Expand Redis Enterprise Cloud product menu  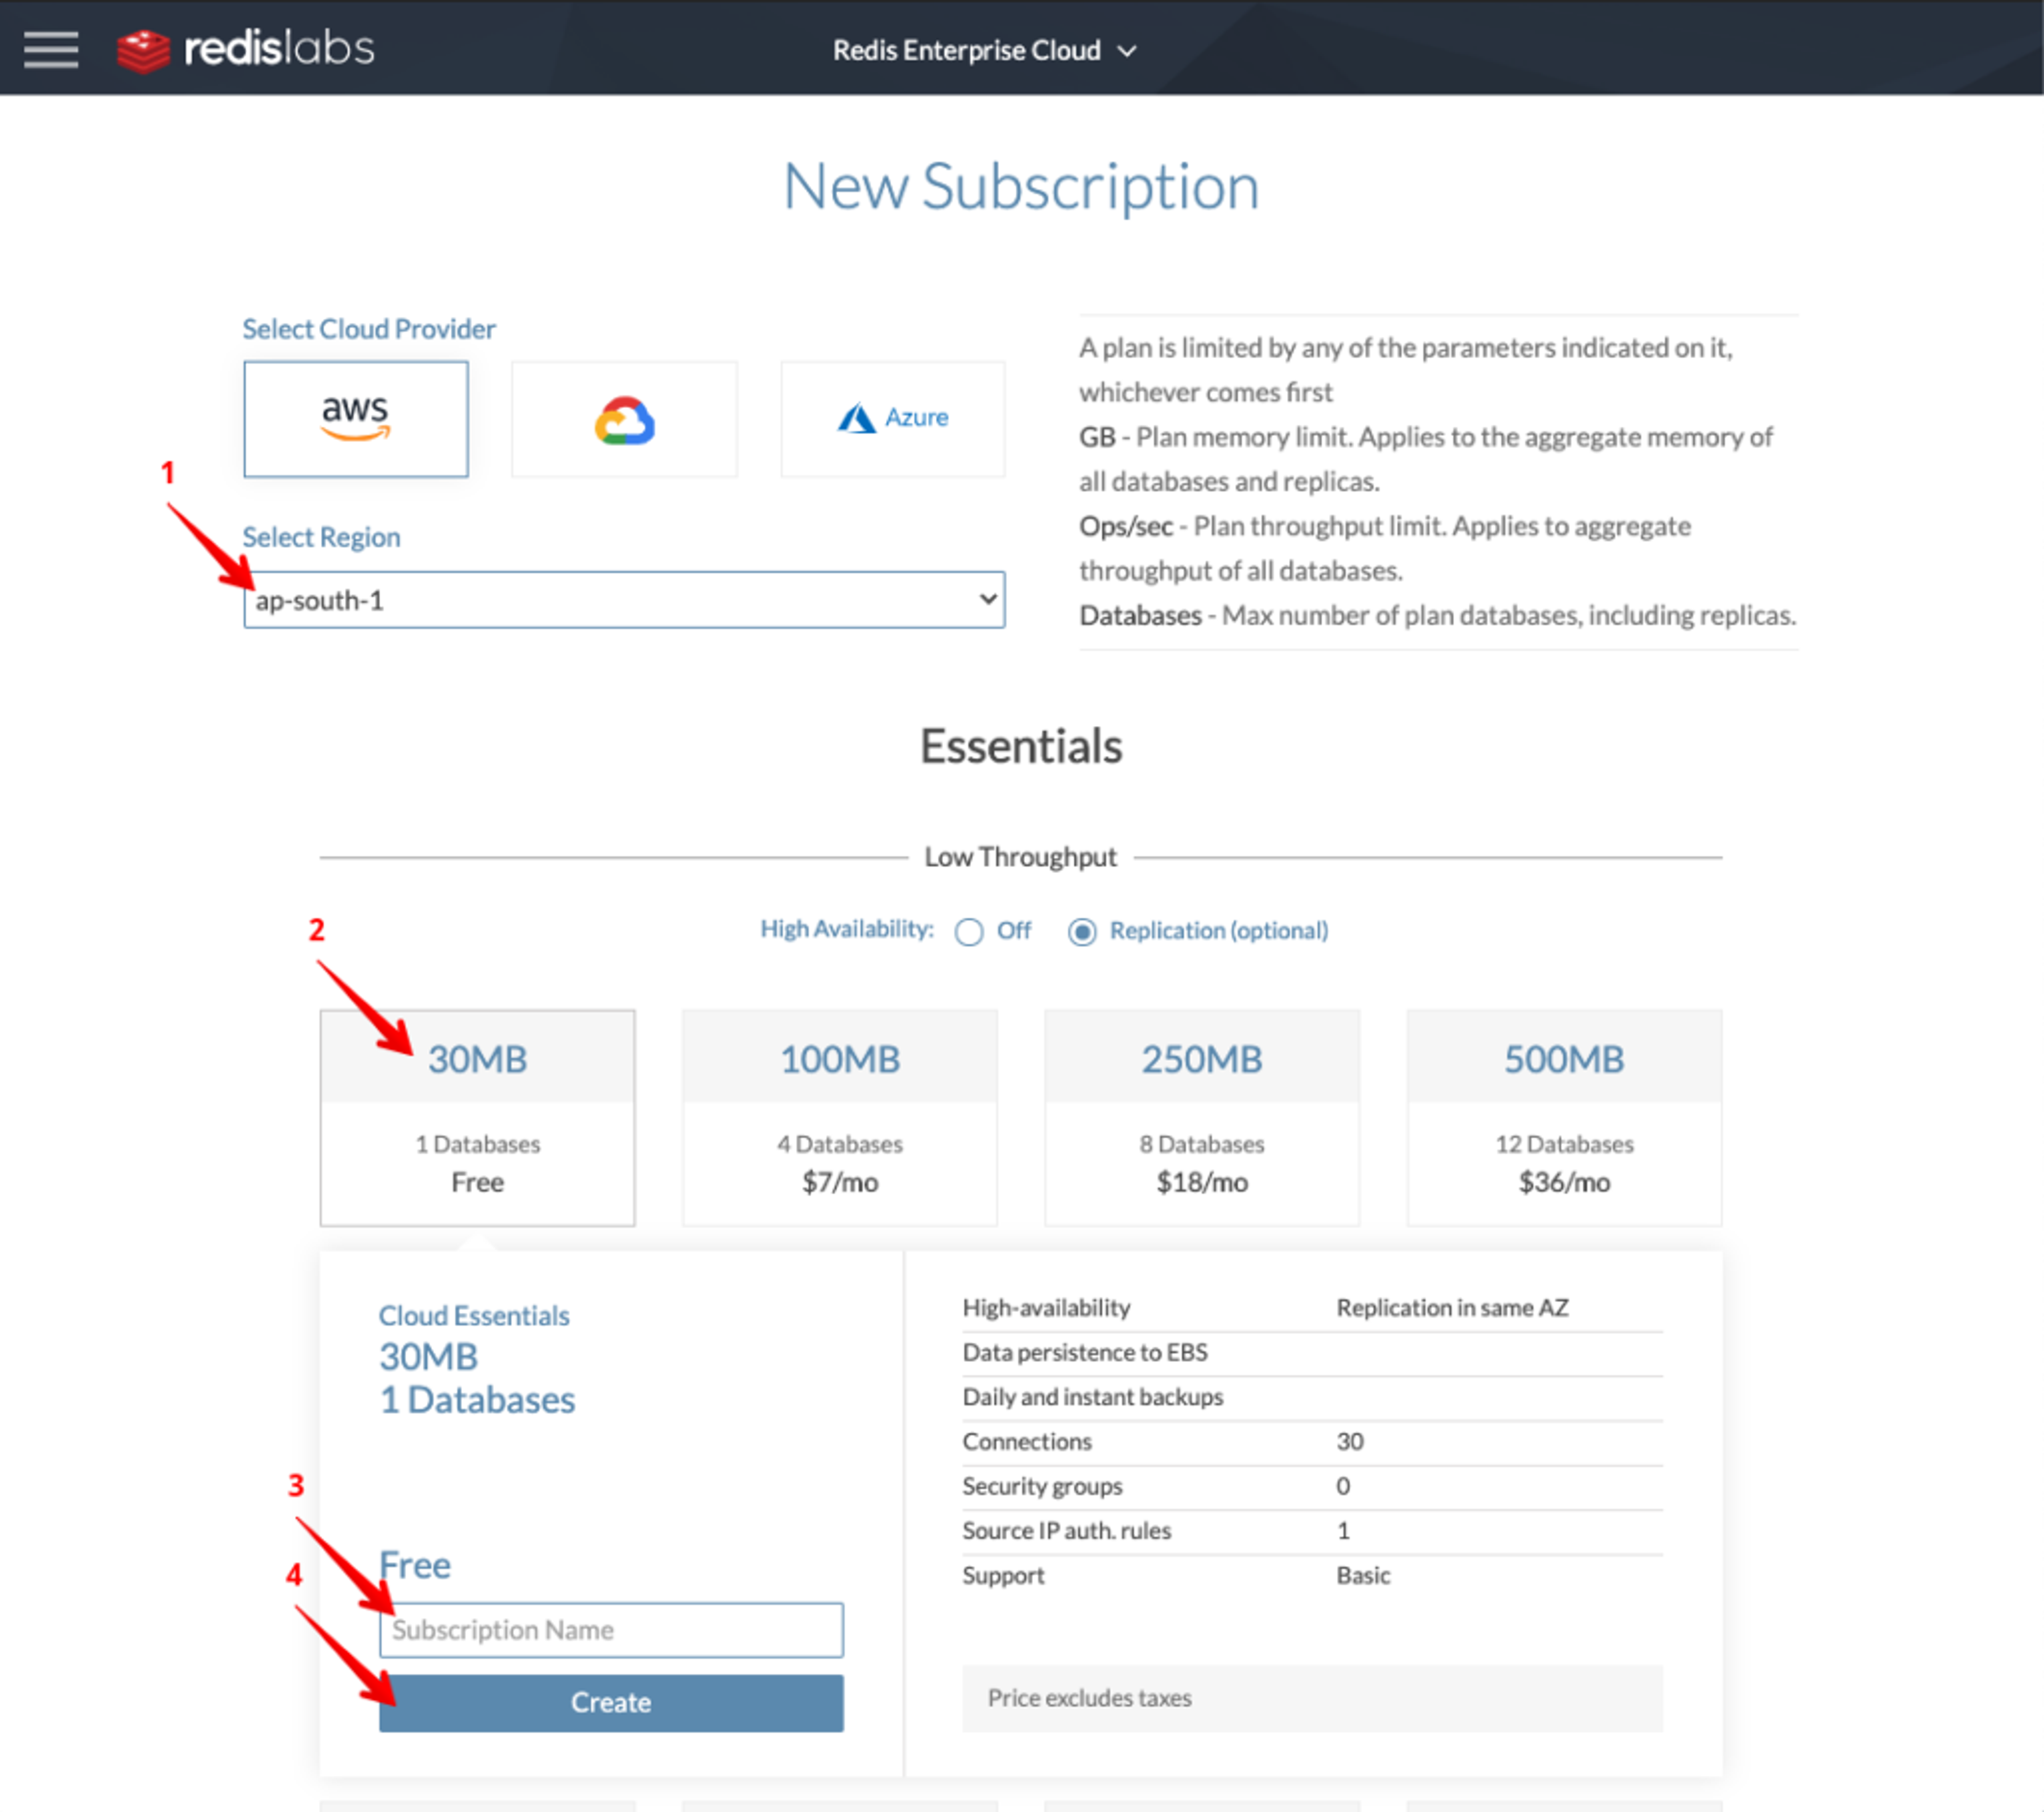coord(966,50)
